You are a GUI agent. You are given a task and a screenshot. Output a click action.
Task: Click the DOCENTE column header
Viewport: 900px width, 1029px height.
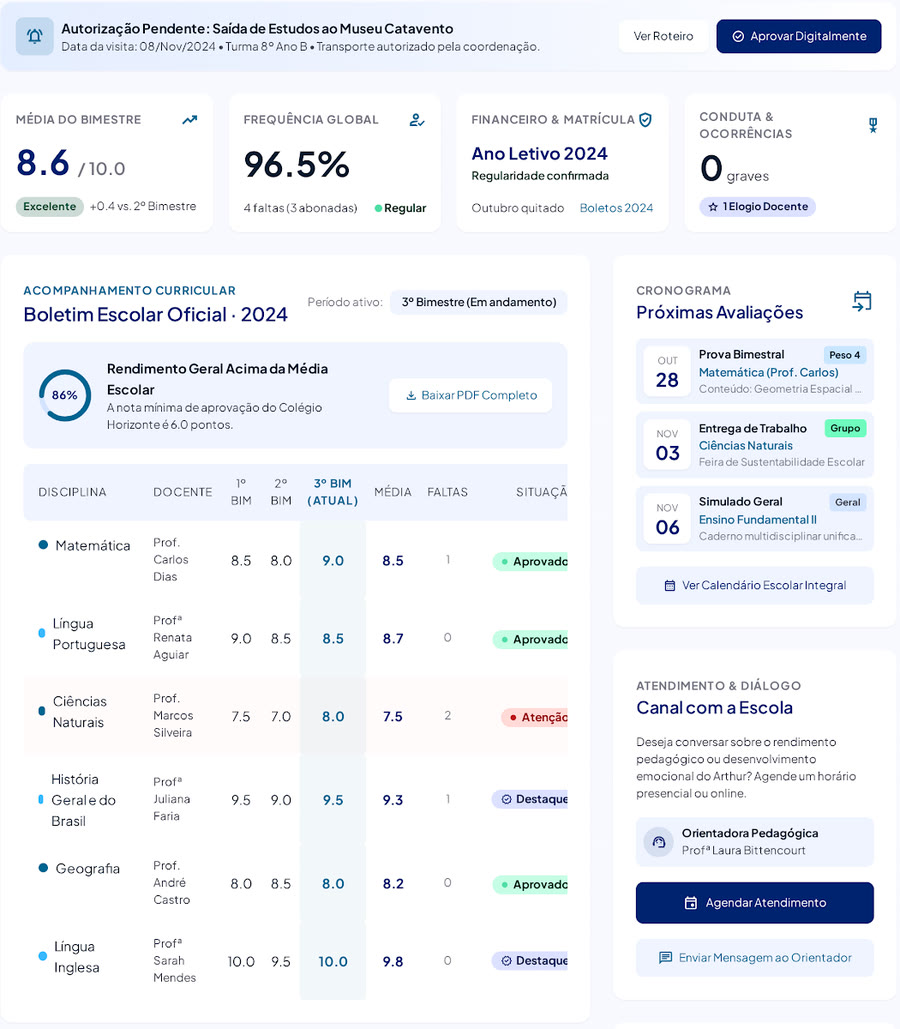[182, 492]
